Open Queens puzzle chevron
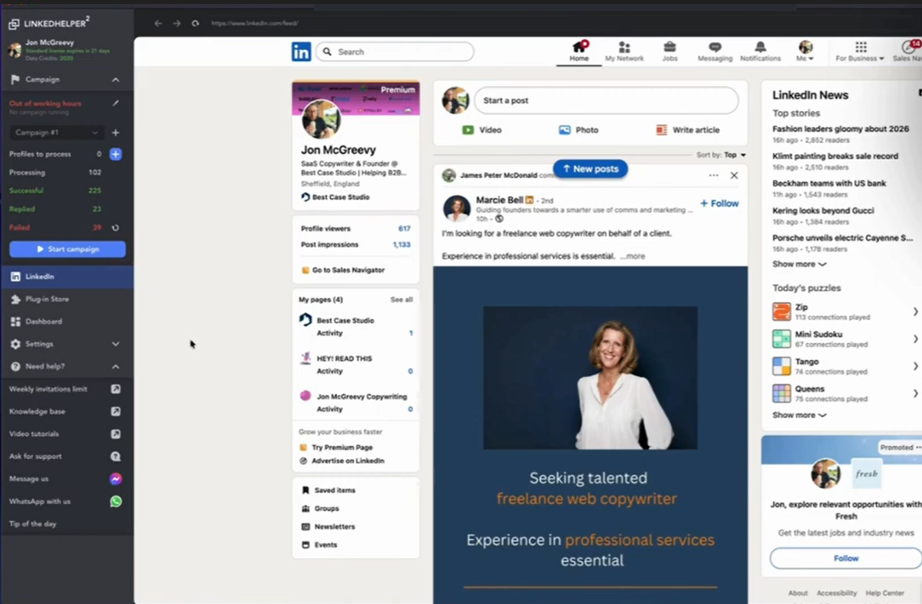The width and height of the screenshot is (922, 604). (x=916, y=393)
